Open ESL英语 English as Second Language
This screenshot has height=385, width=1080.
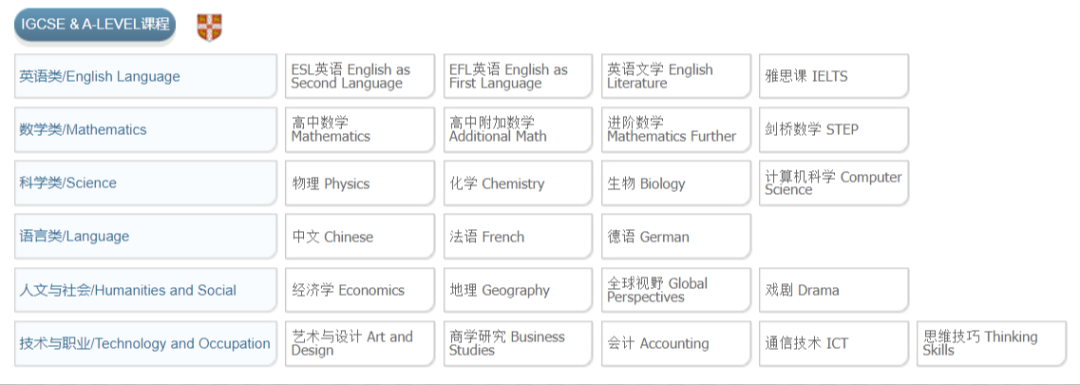(x=360, y=76)
